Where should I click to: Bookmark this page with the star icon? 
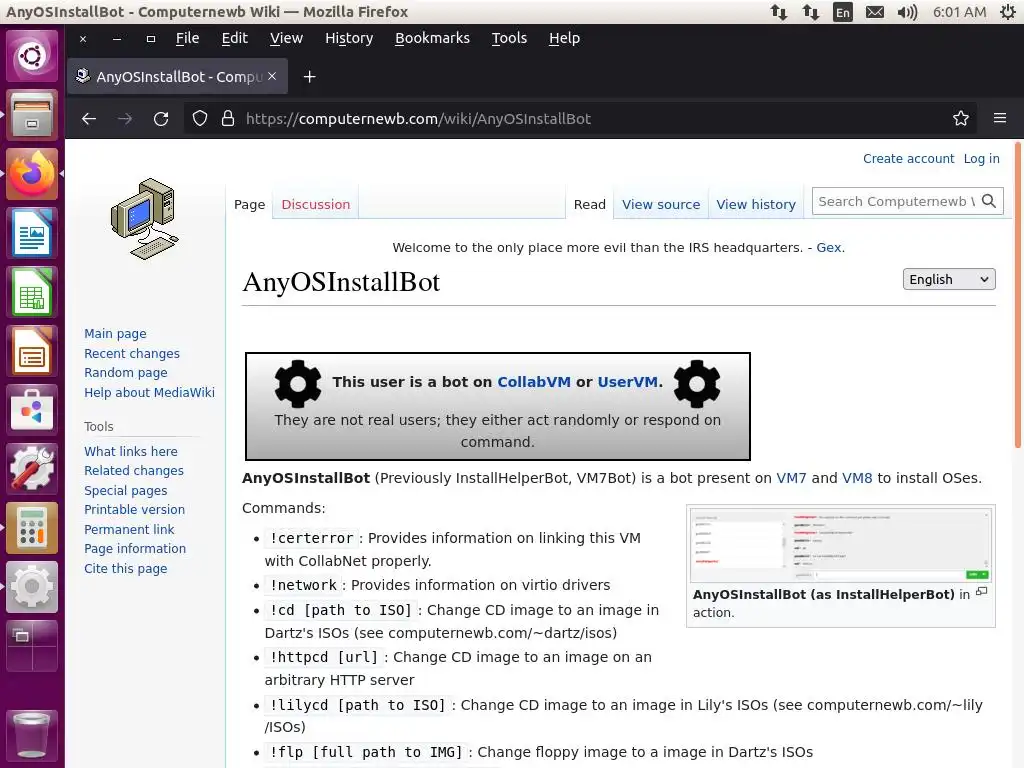(x=961, y=118)
